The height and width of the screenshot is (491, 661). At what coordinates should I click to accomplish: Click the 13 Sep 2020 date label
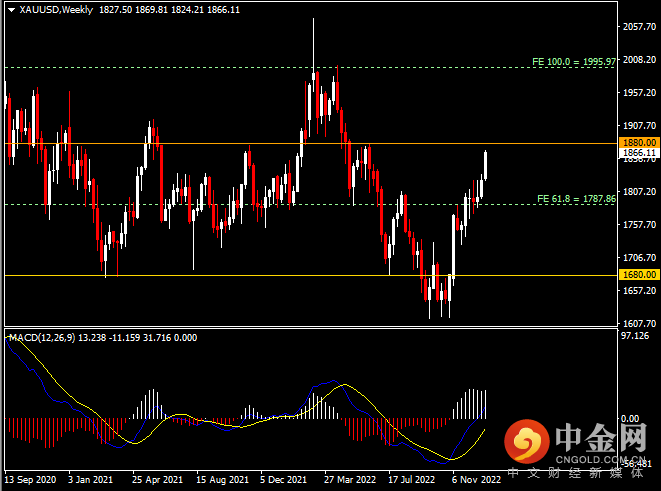[32, 479]
